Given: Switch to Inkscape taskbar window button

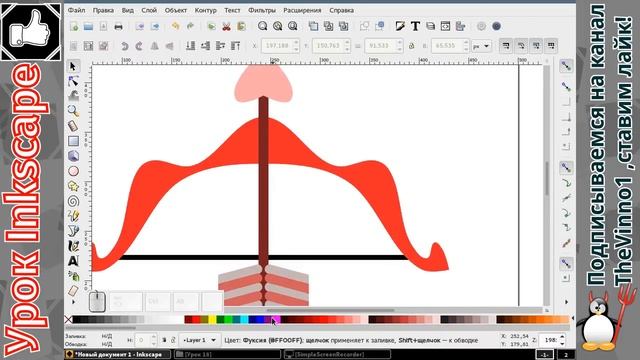Looking at the screenshot, I should (x=118, y=354).
